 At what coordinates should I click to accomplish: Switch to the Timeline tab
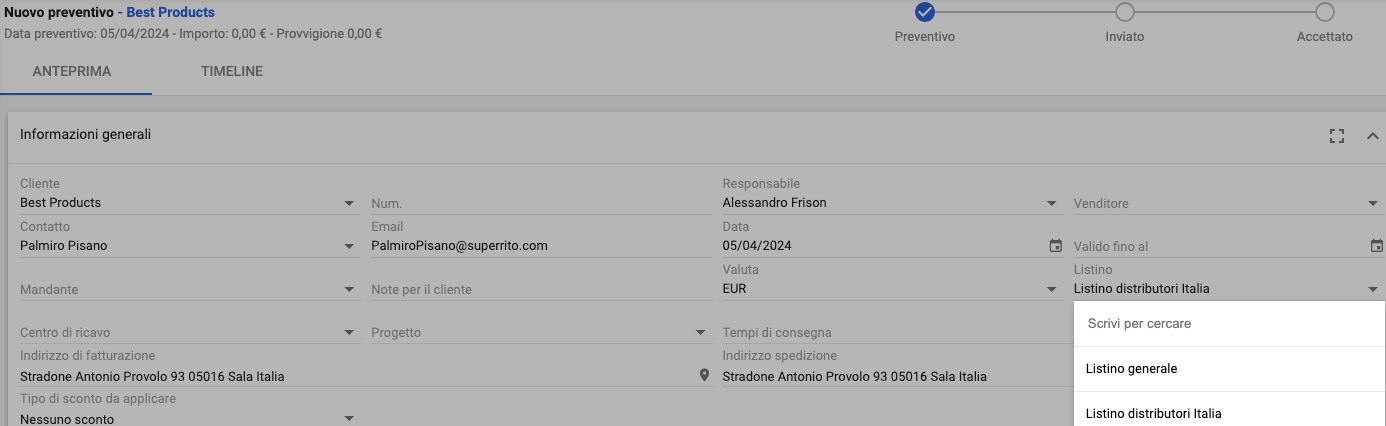(x=232, y=72)
